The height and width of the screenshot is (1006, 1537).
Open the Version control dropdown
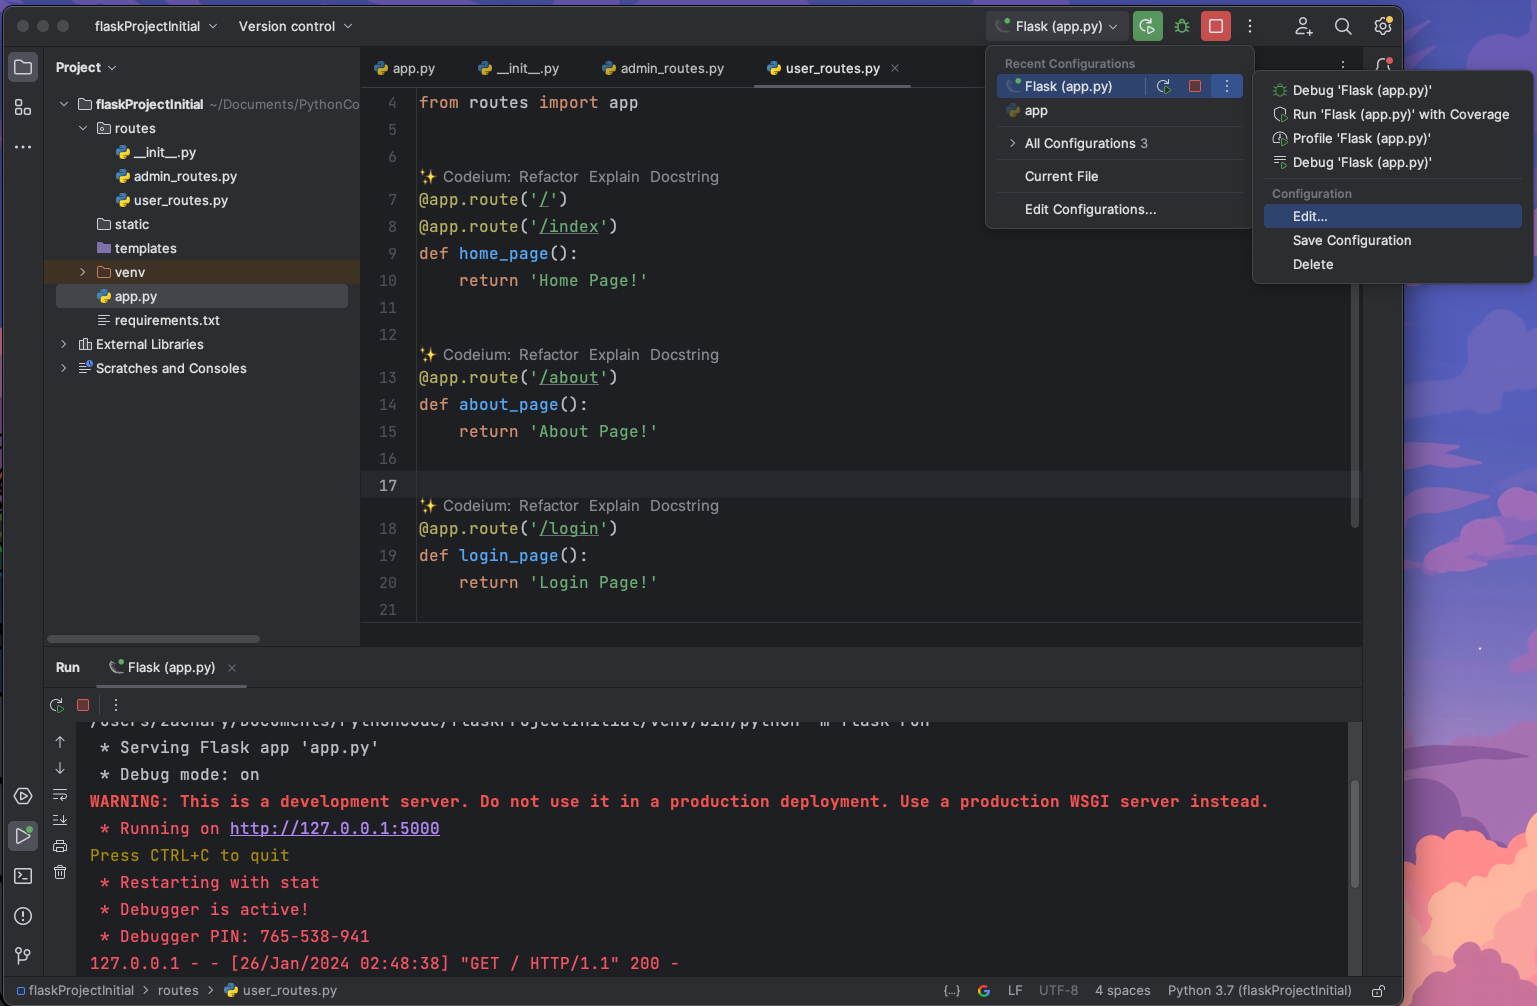(295, 26)
